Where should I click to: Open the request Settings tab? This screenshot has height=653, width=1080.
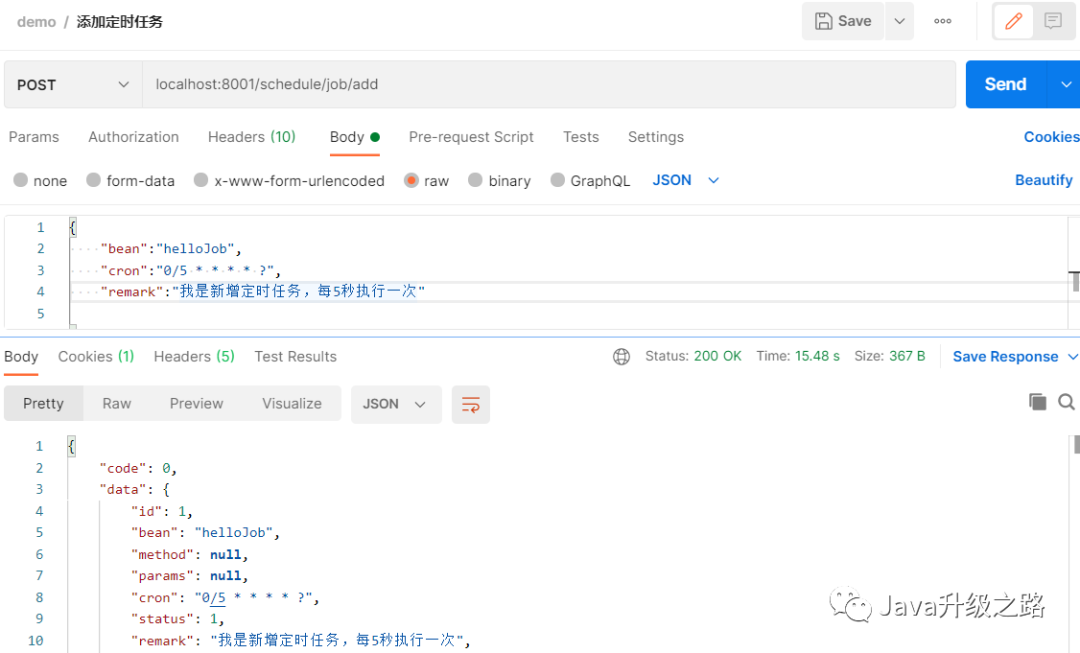pyautogui.click(x=656, y=137)
